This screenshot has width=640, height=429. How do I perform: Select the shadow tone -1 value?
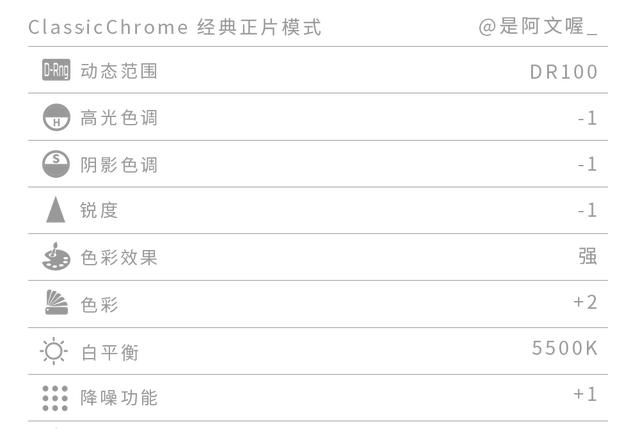click(587, 164)
